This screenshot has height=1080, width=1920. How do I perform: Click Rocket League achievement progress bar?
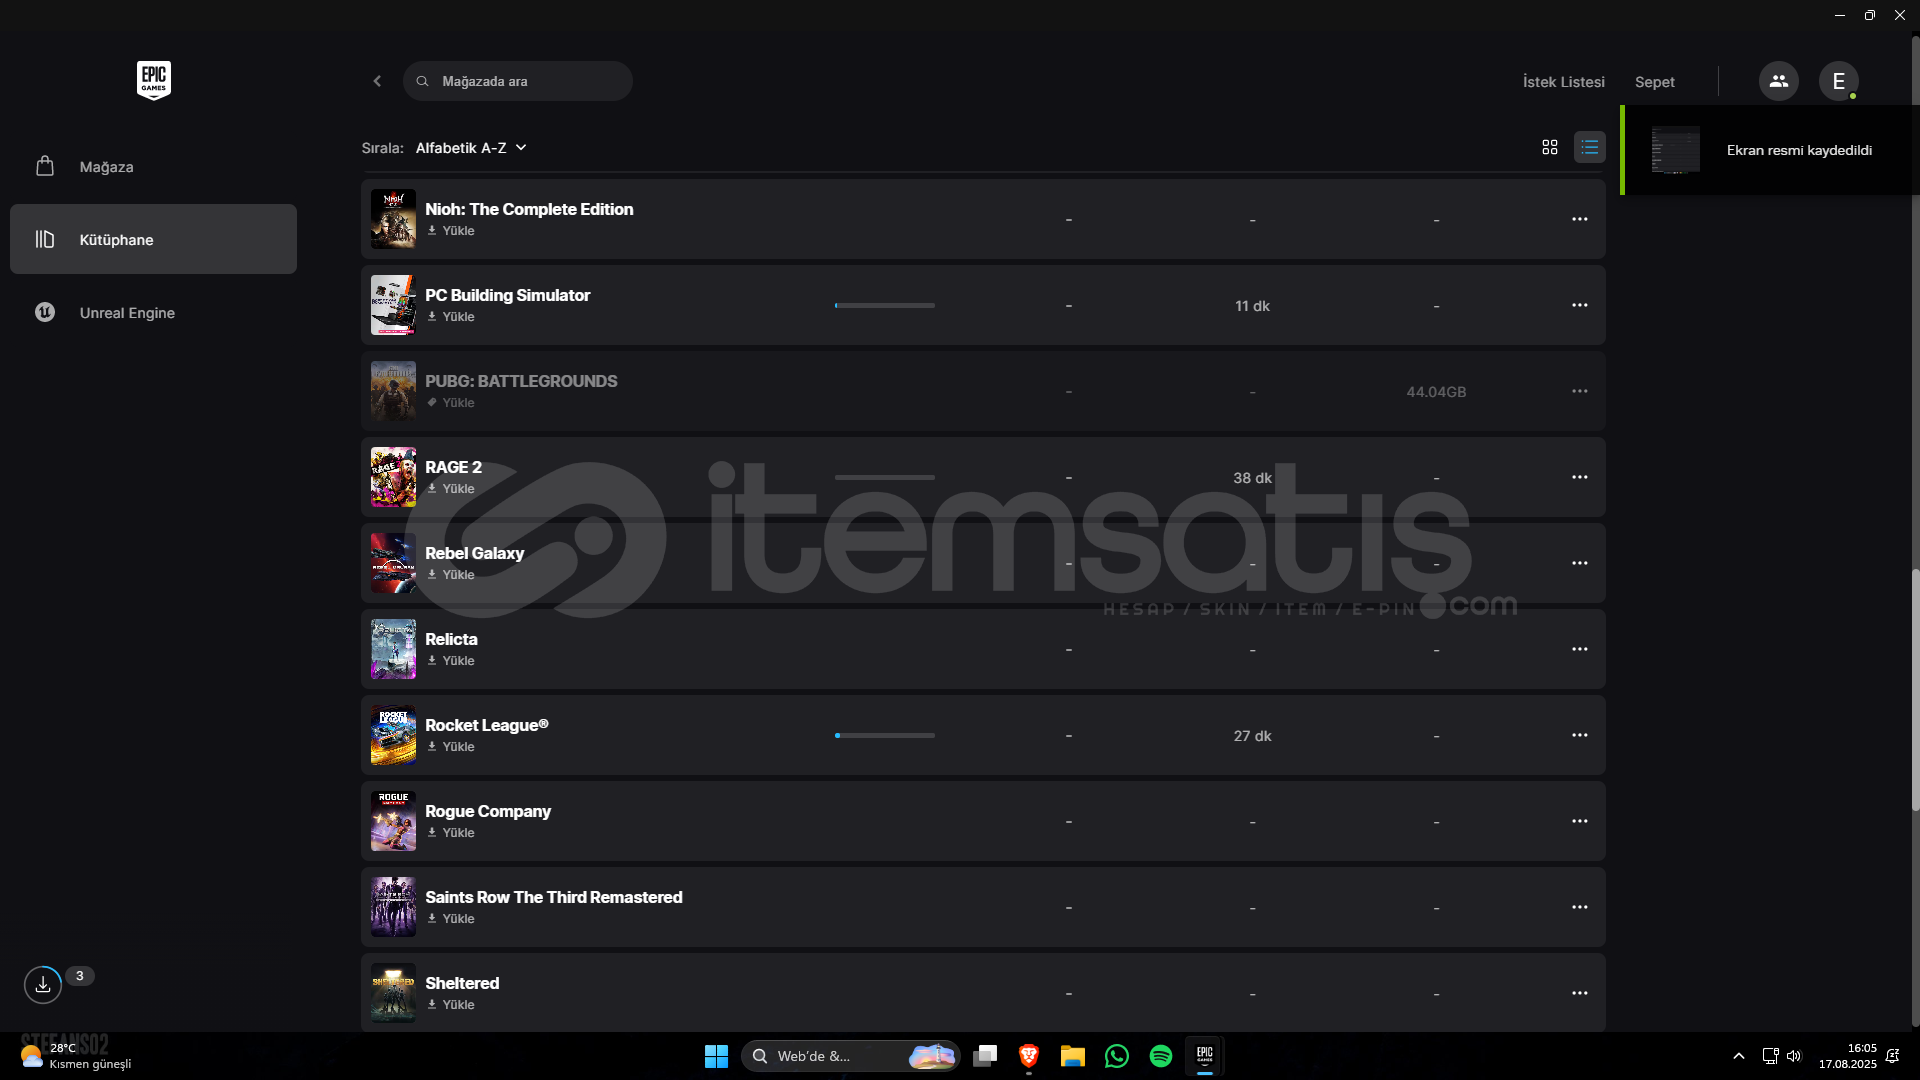point(885,736)
